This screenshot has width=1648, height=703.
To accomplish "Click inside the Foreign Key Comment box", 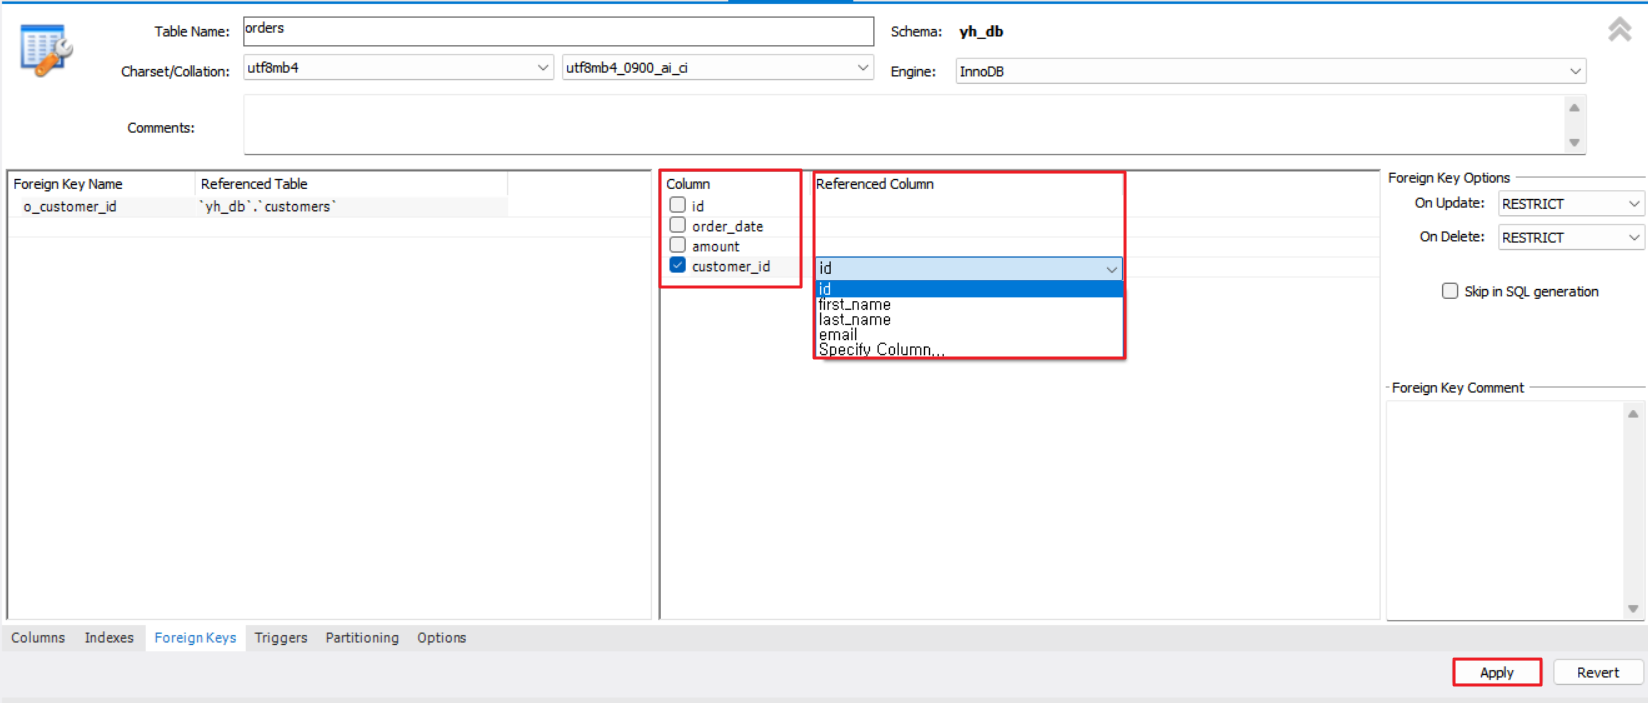I will (1504, 510).
